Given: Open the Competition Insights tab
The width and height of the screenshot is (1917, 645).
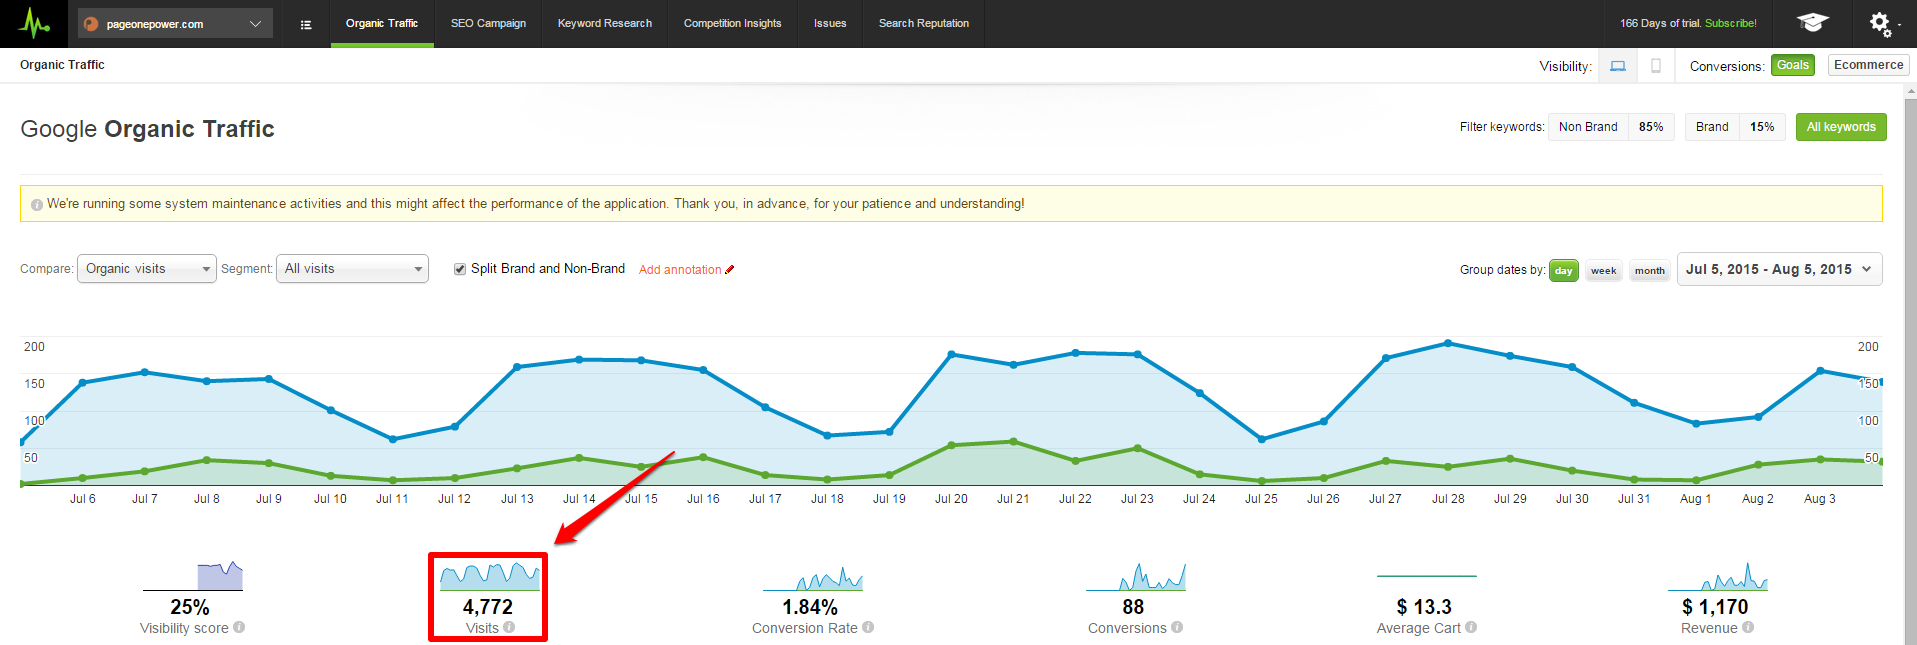Looking at the screenshot, I should point(733,23).
